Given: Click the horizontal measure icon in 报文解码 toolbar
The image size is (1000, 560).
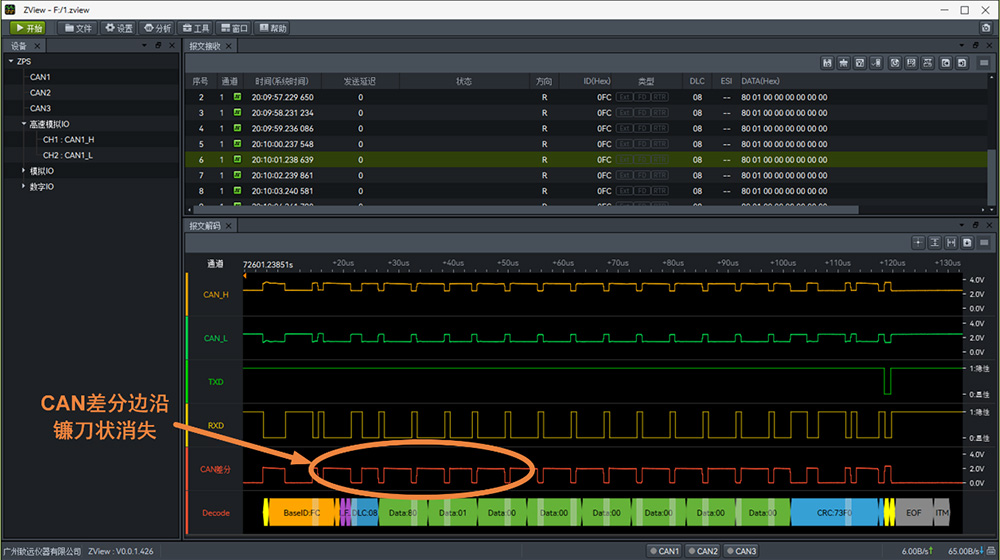Looking at the screenshot, I should 951,243.
